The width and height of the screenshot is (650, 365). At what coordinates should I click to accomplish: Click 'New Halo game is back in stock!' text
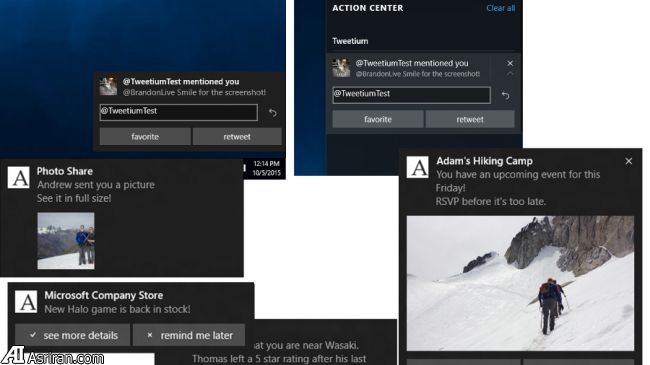(117, 309)
